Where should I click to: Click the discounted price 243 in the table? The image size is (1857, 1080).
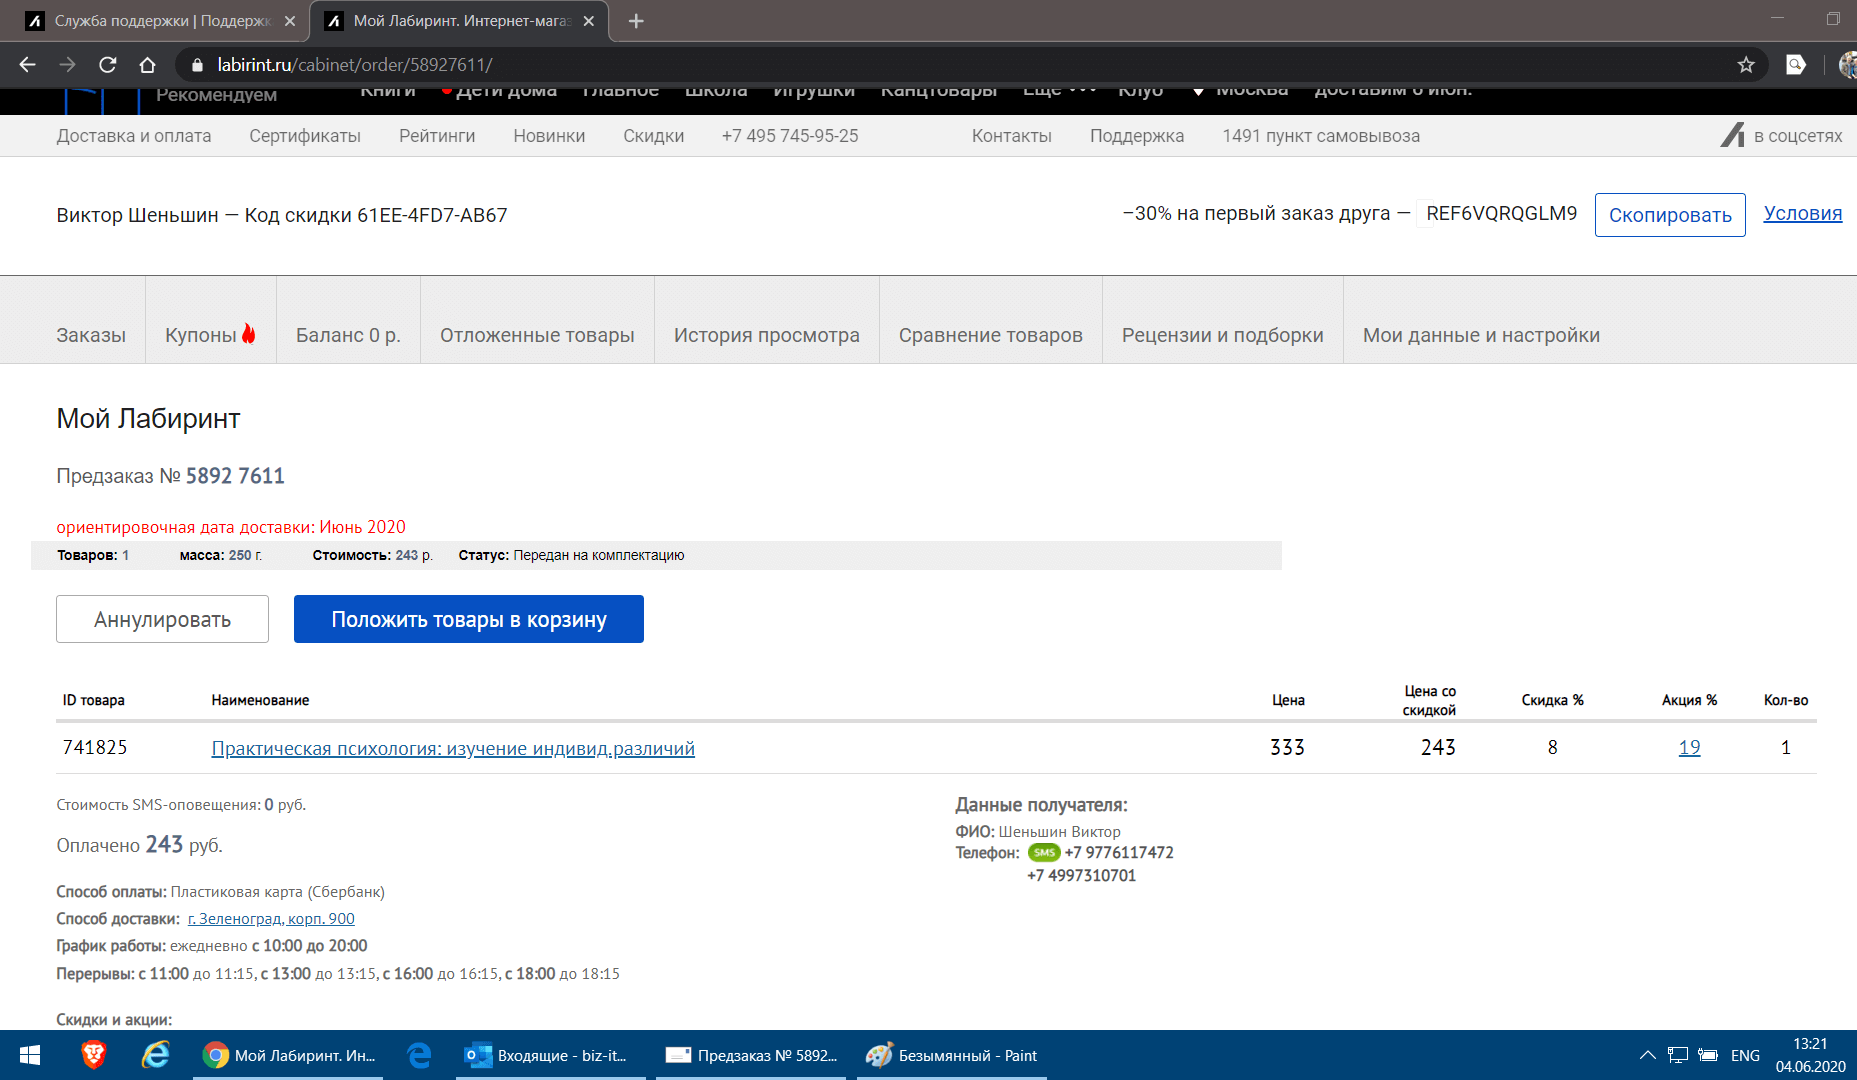[1438, 747]
